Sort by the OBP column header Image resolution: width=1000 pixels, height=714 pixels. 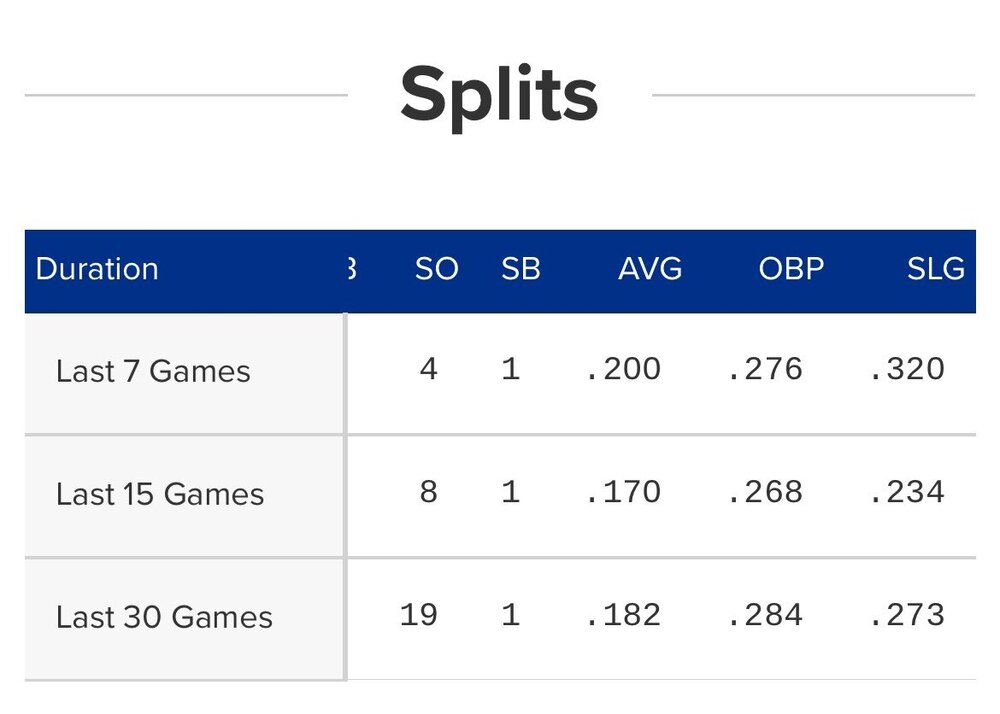click(x=792, y=269)
